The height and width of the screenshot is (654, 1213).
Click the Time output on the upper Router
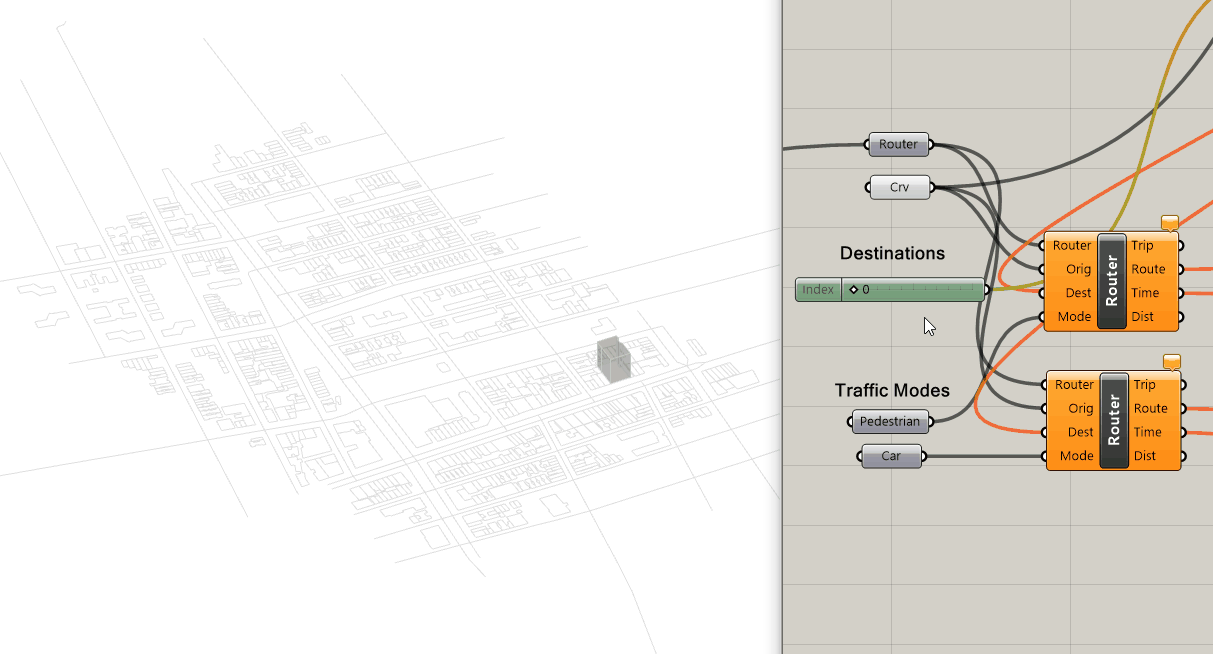click(x=1145, y=293)
